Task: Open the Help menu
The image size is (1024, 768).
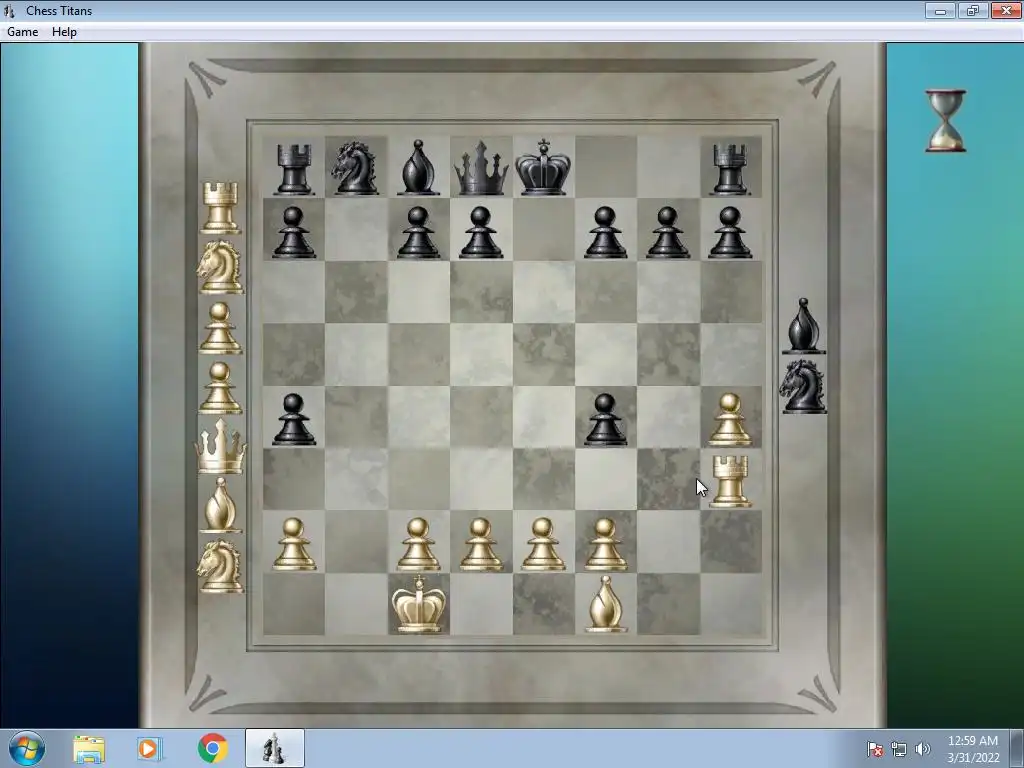Action: coord(64,32)
